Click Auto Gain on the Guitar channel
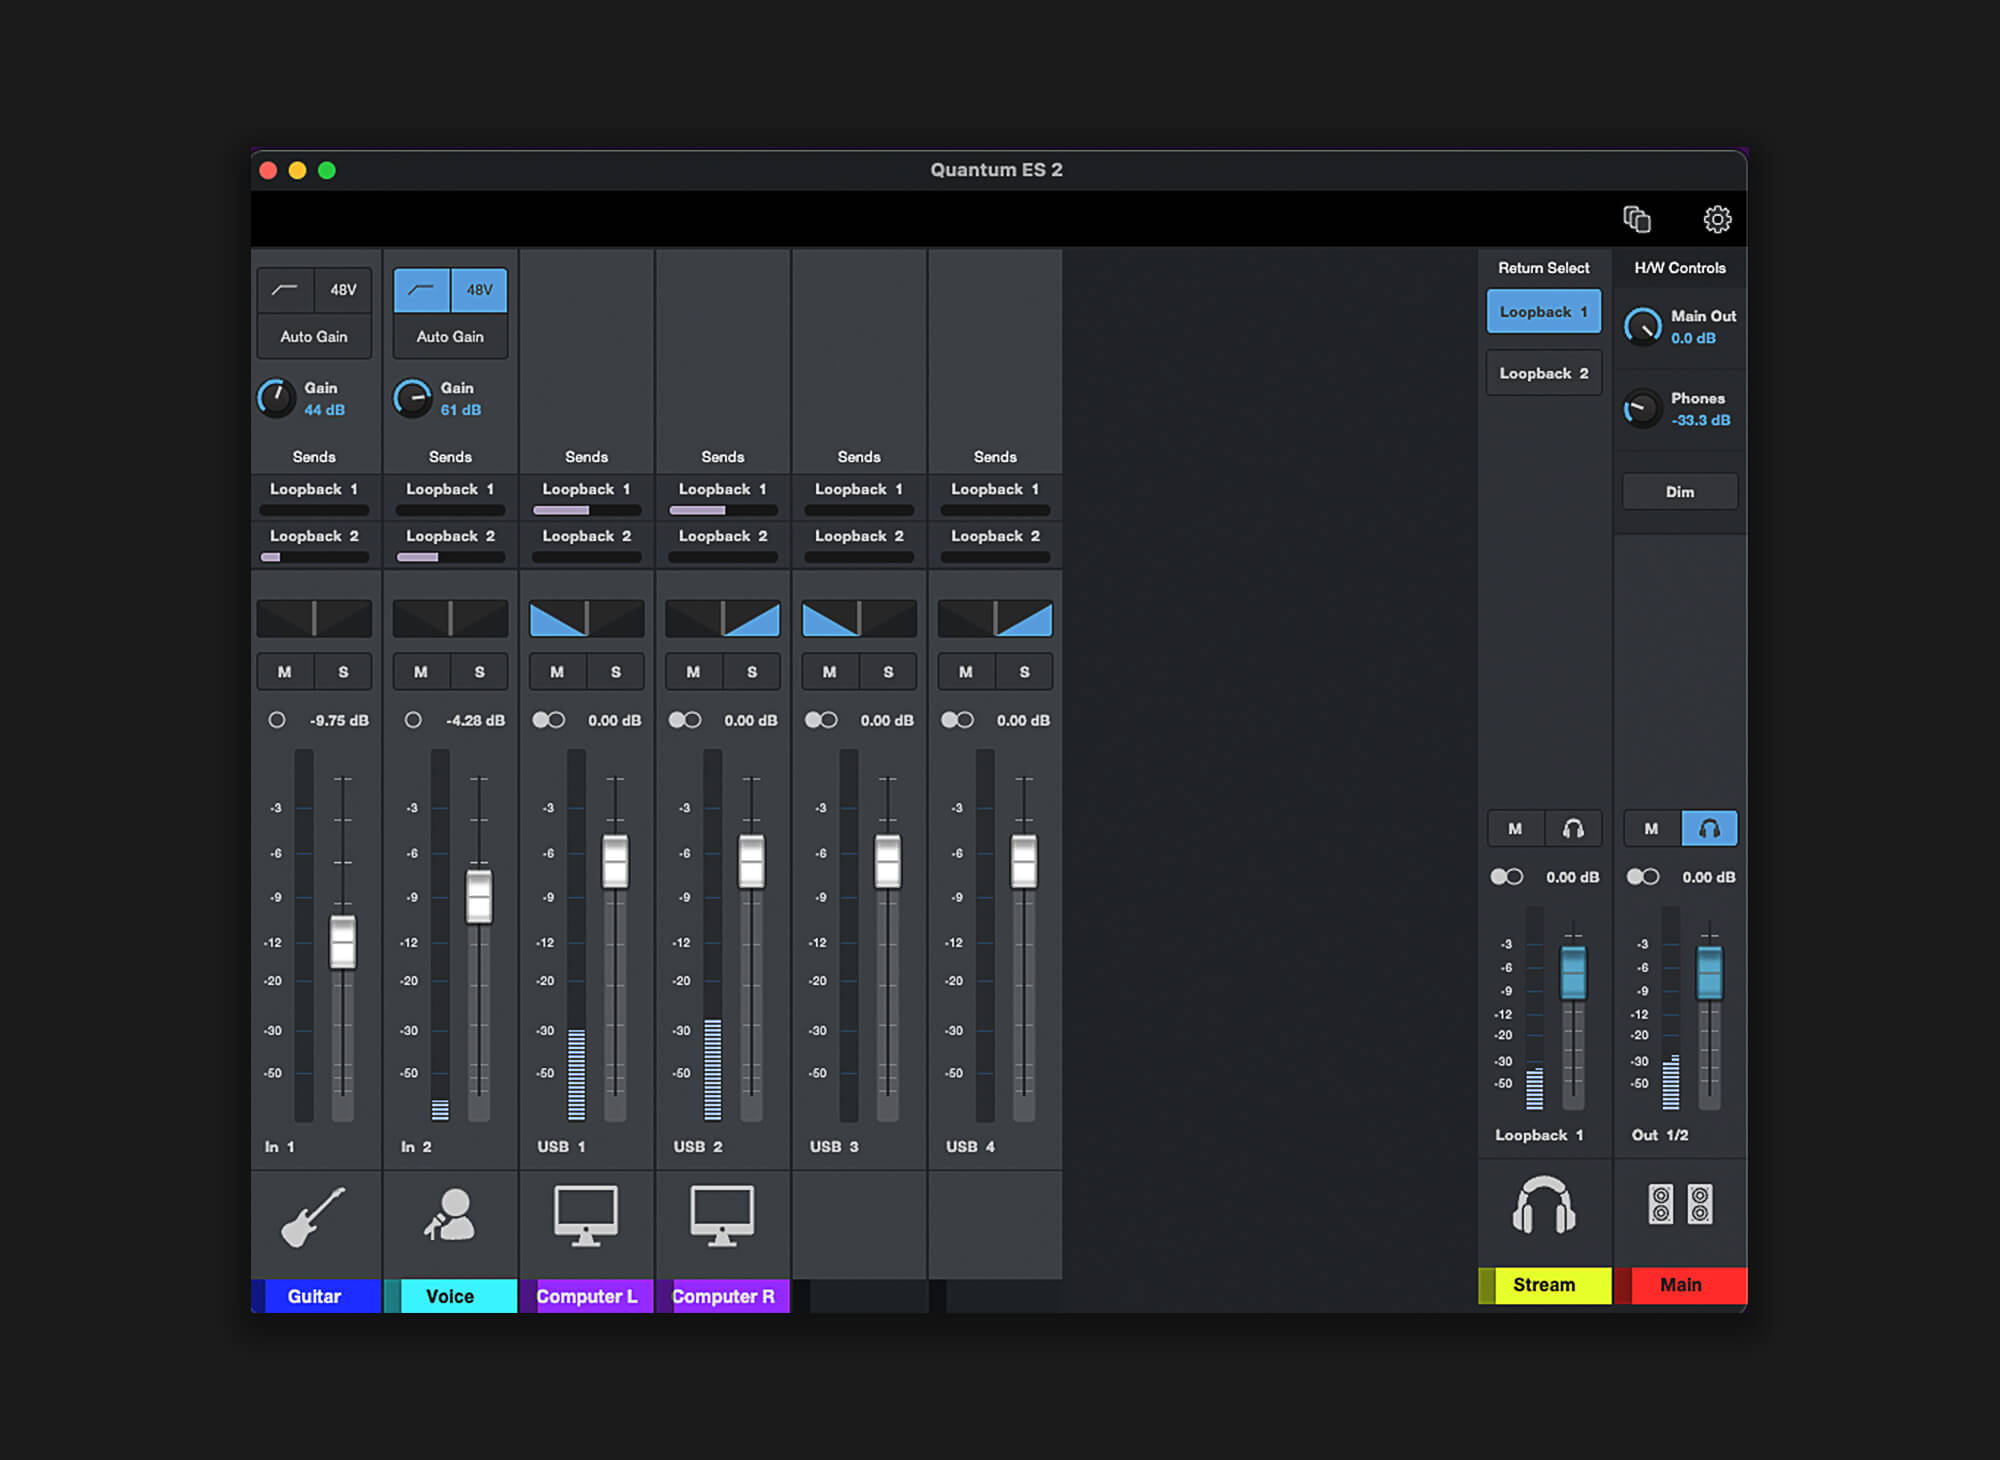This screenshot has height=1460, width=2000. tap(314, 336)
